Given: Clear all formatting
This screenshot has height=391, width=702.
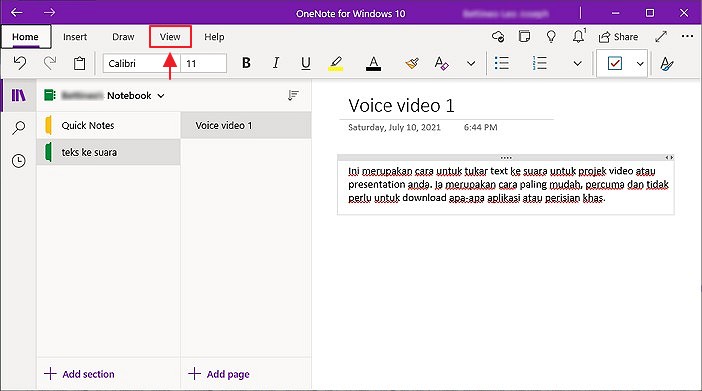Looking at the screenshot, I should [x=441, y=63].
